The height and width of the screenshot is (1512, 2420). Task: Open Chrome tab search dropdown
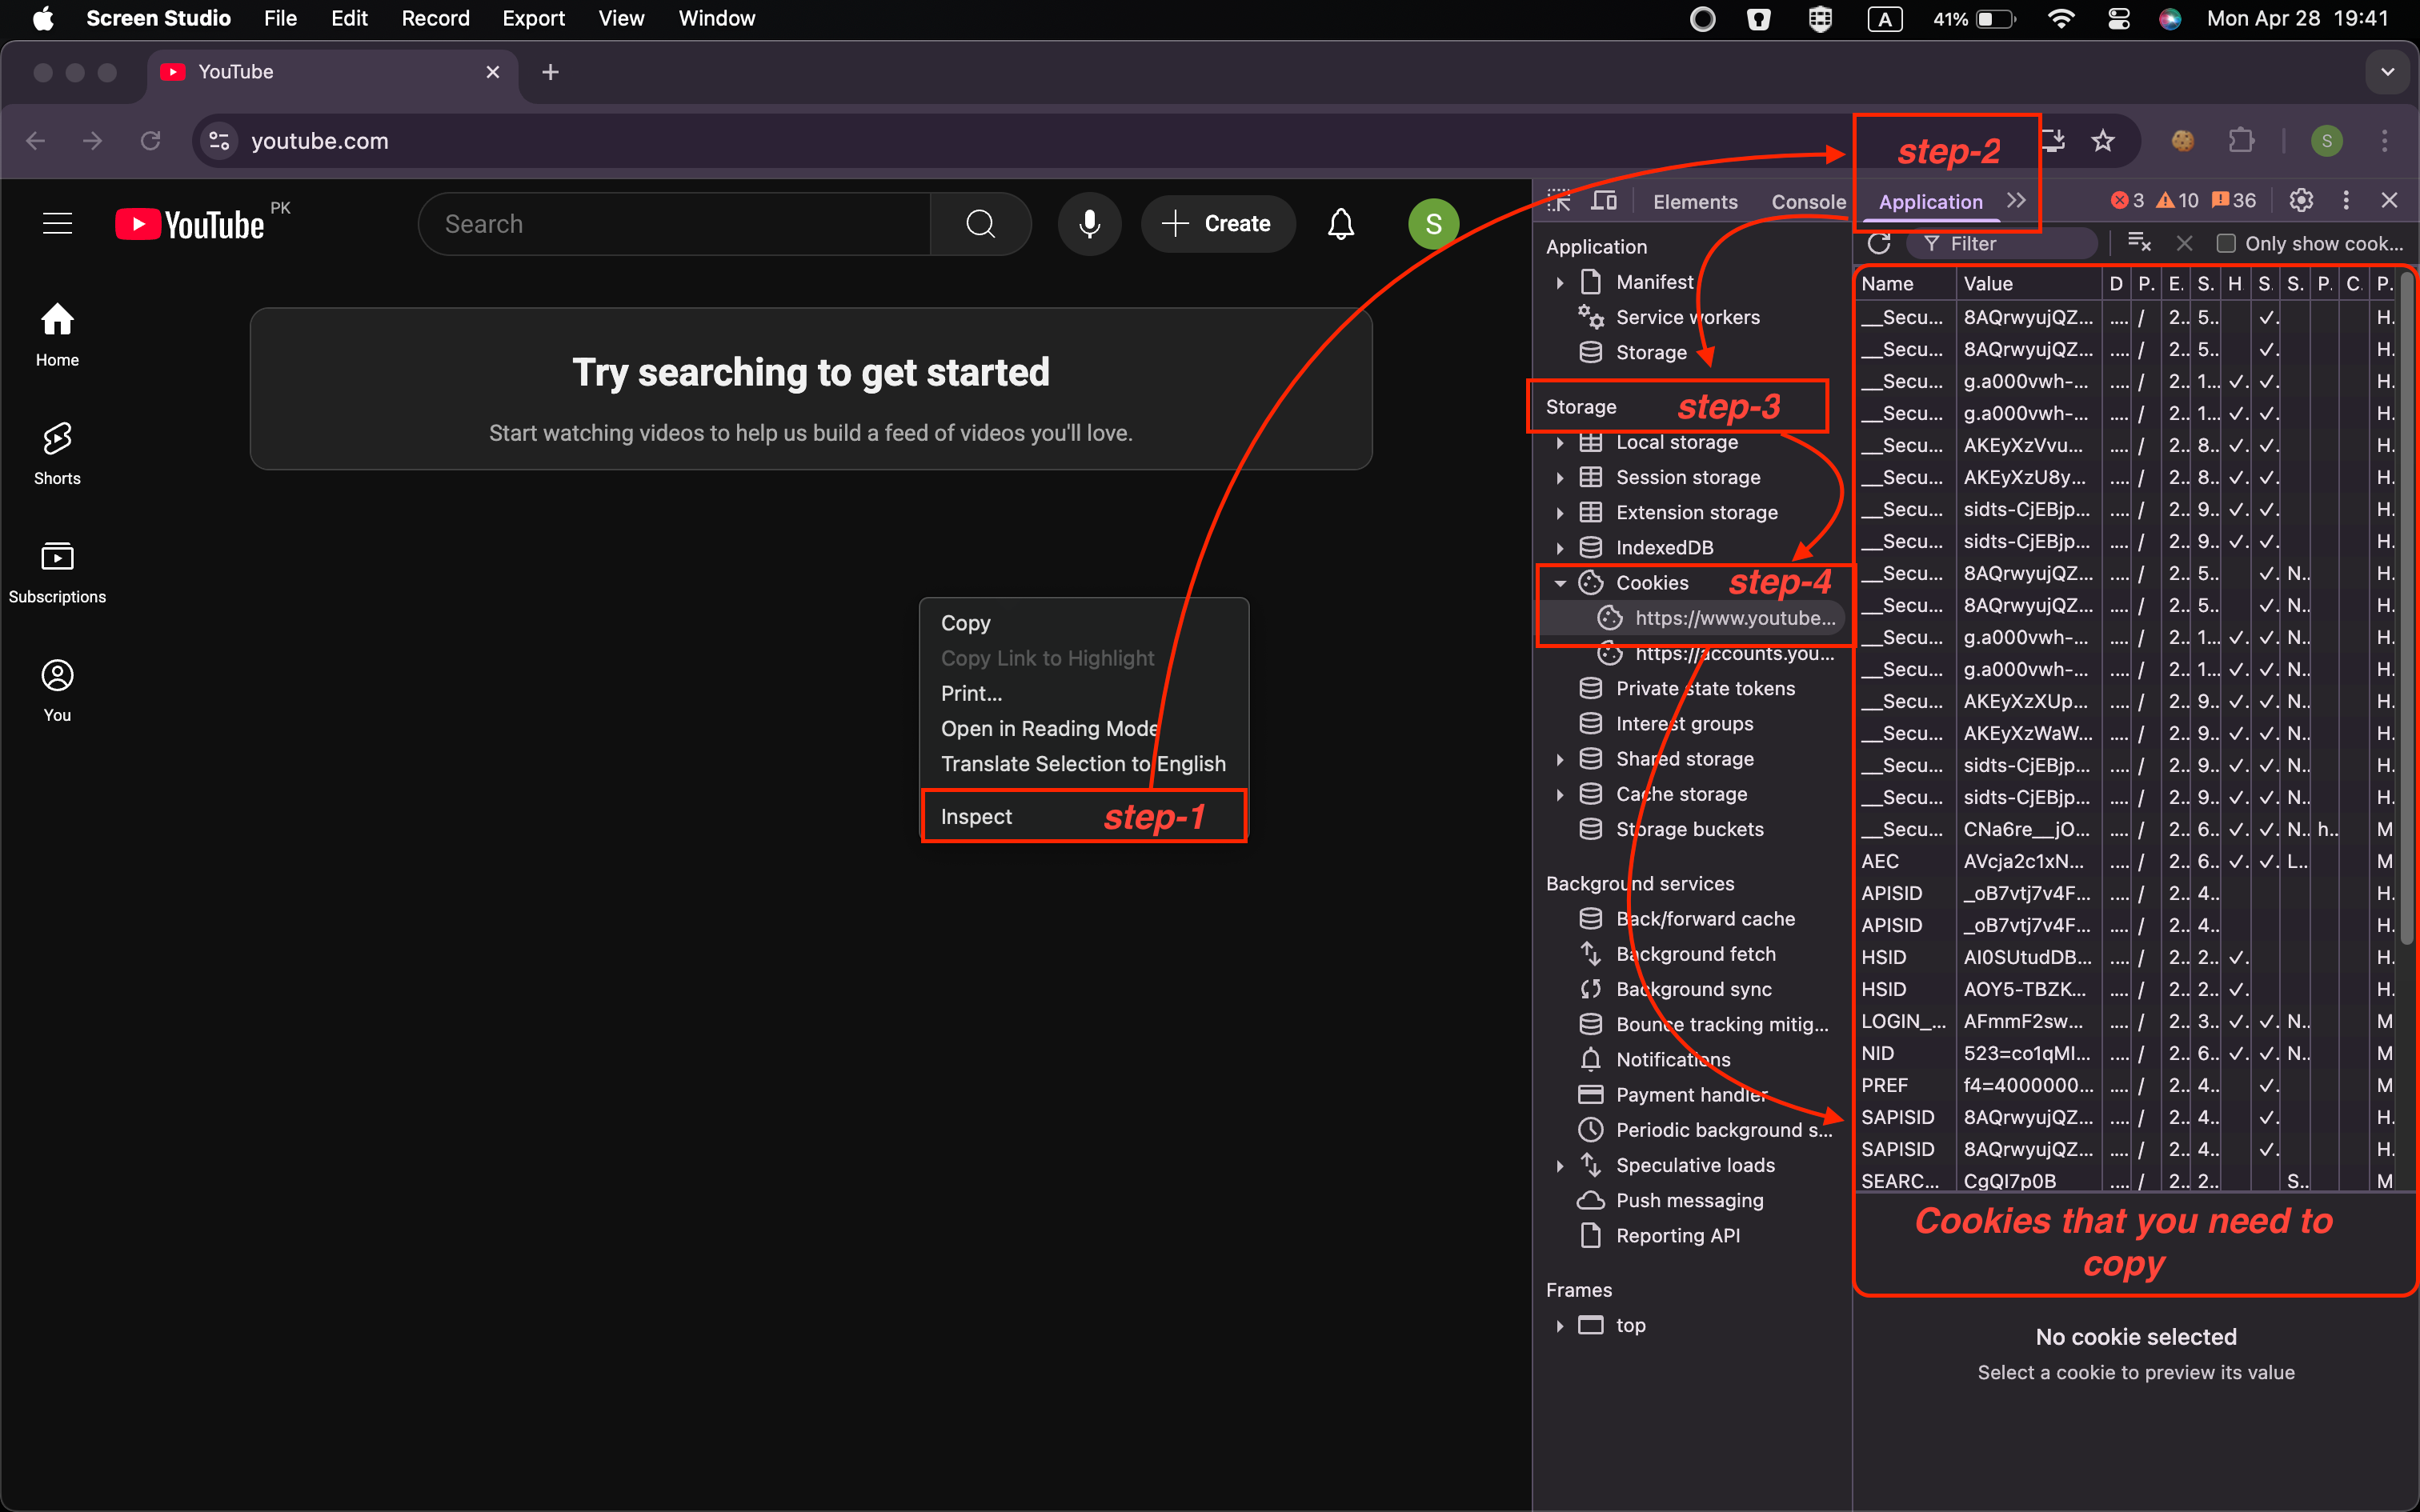click(2387, 72)
